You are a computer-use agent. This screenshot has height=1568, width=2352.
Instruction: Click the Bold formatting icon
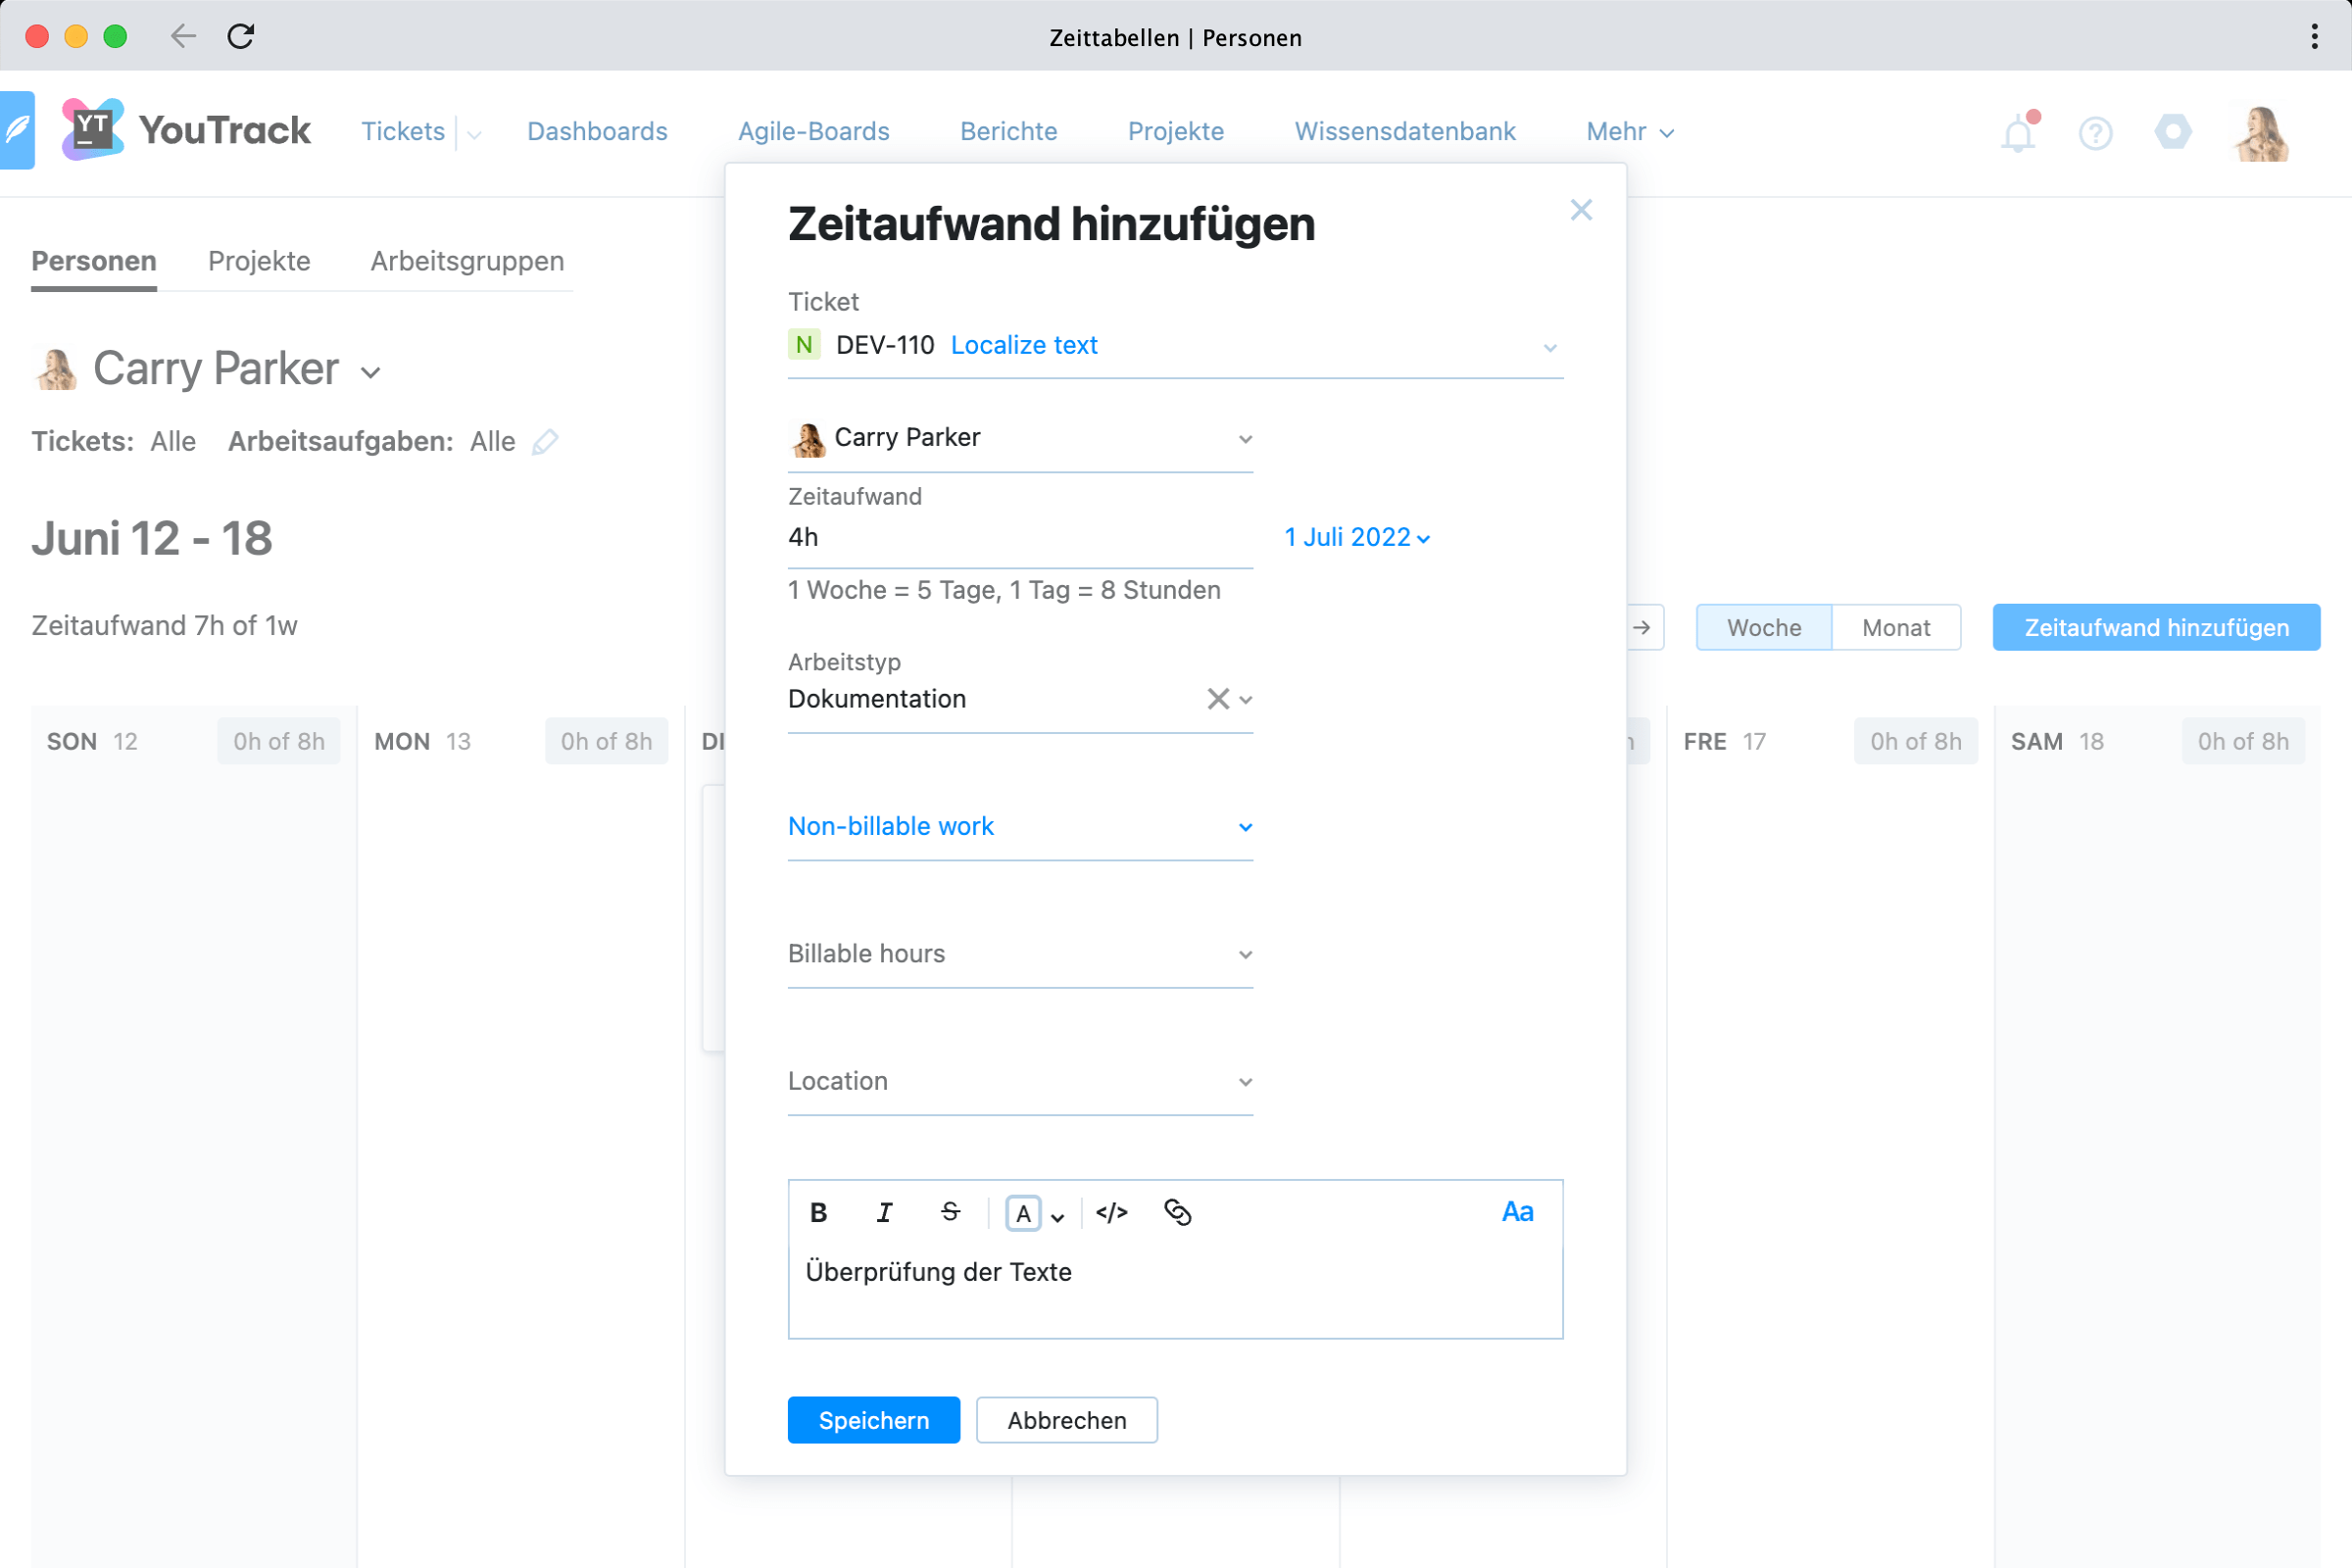(818, 1213)
